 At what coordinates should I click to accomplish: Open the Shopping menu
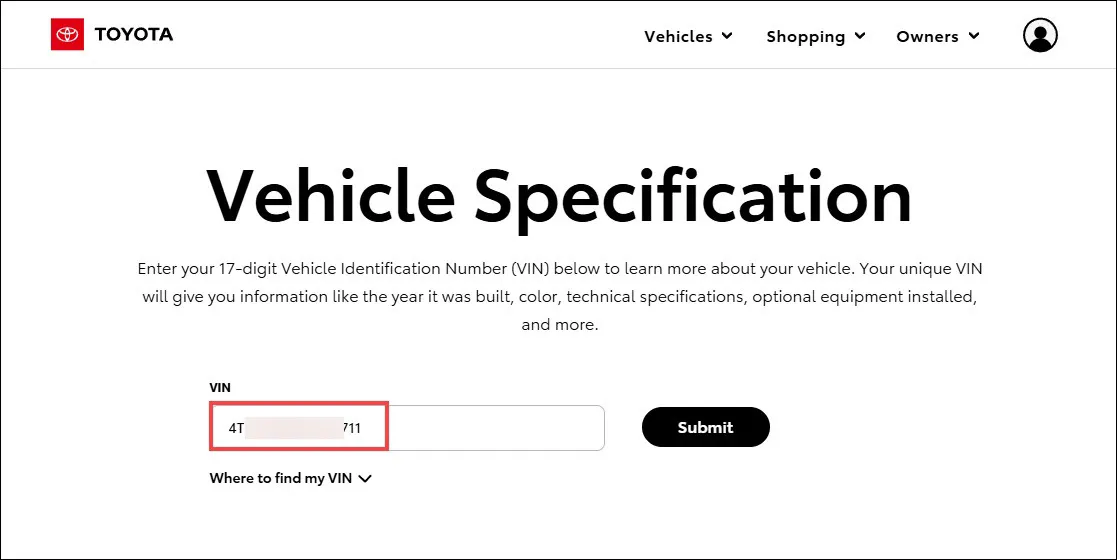click(x=816, y=36)
